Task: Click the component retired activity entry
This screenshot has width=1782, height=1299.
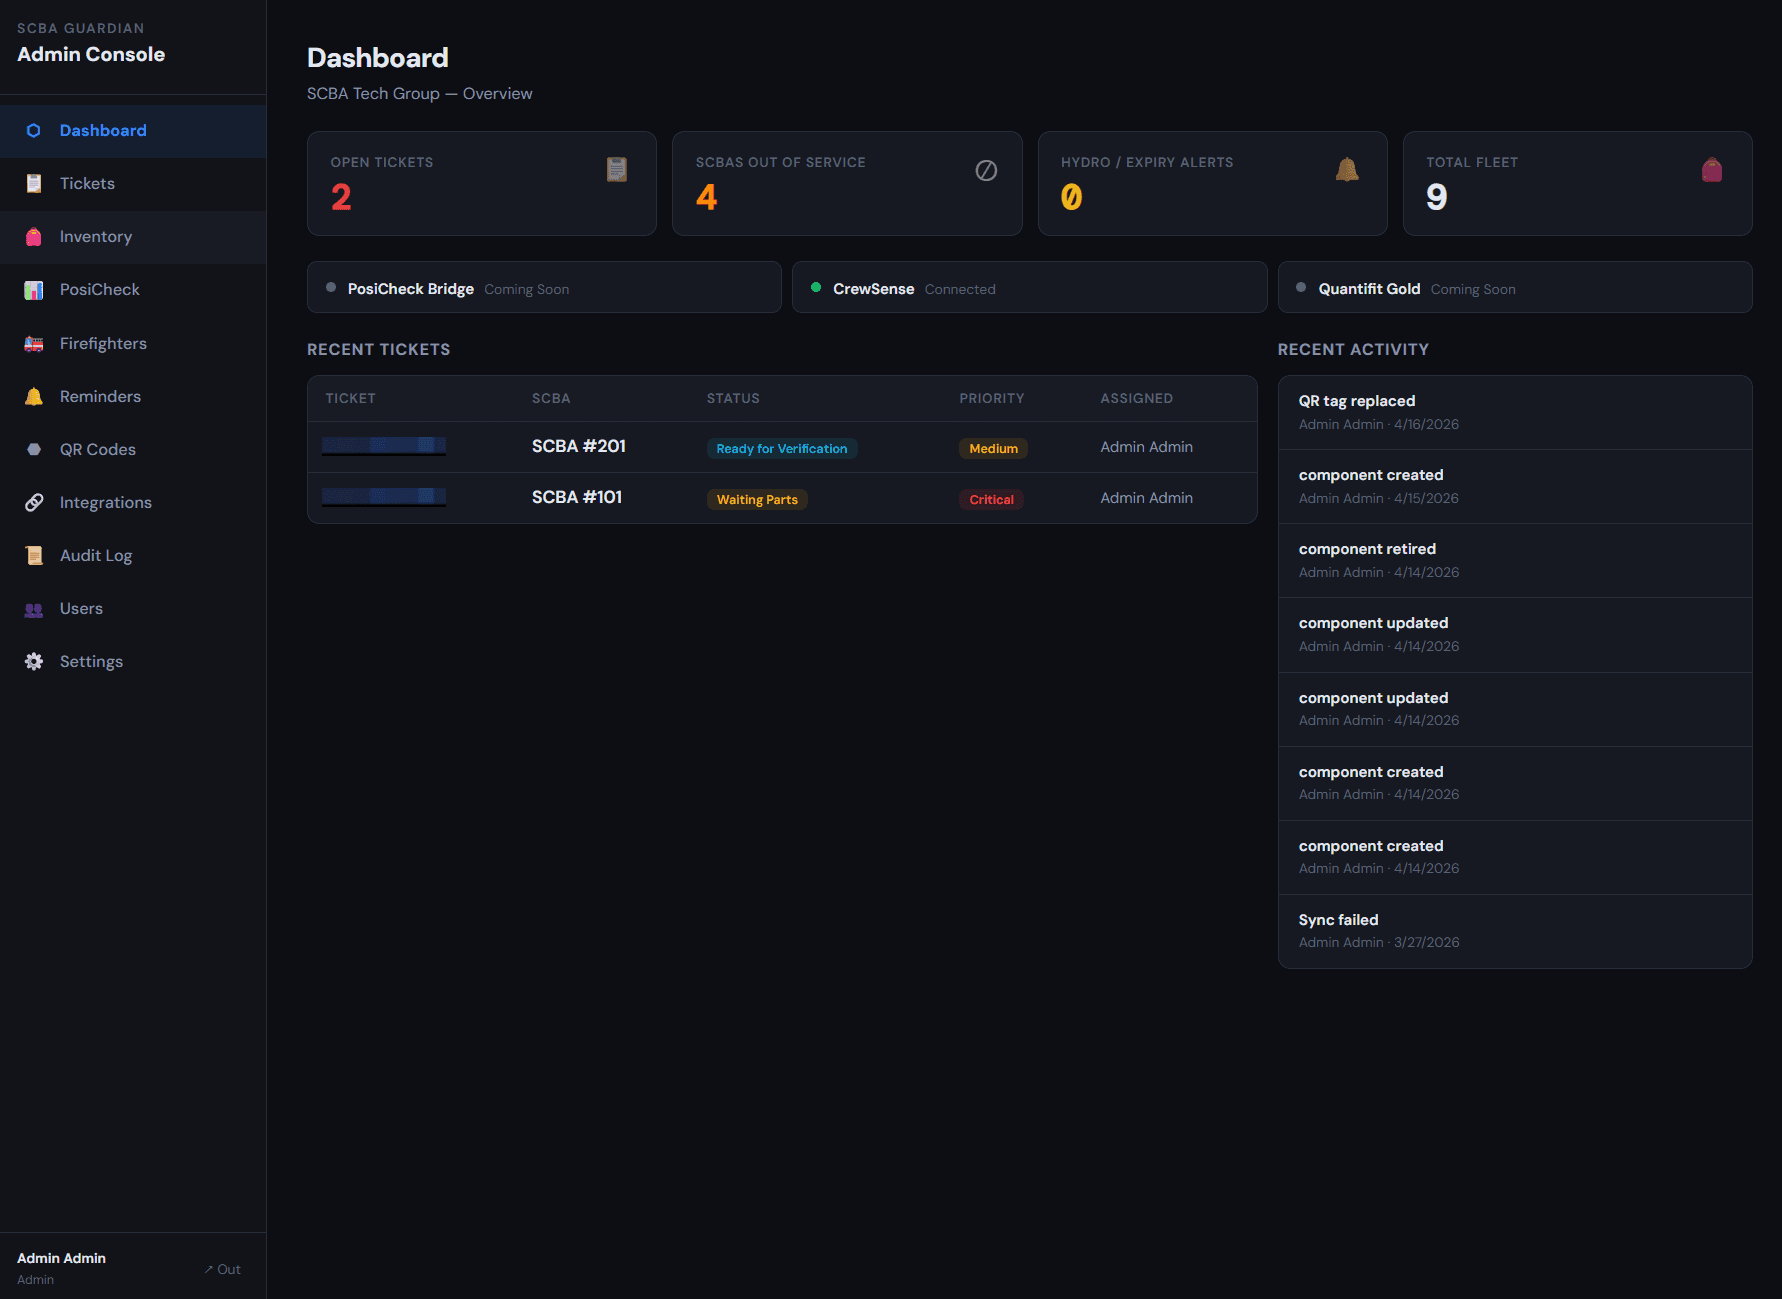Action: coord(1515,560)
